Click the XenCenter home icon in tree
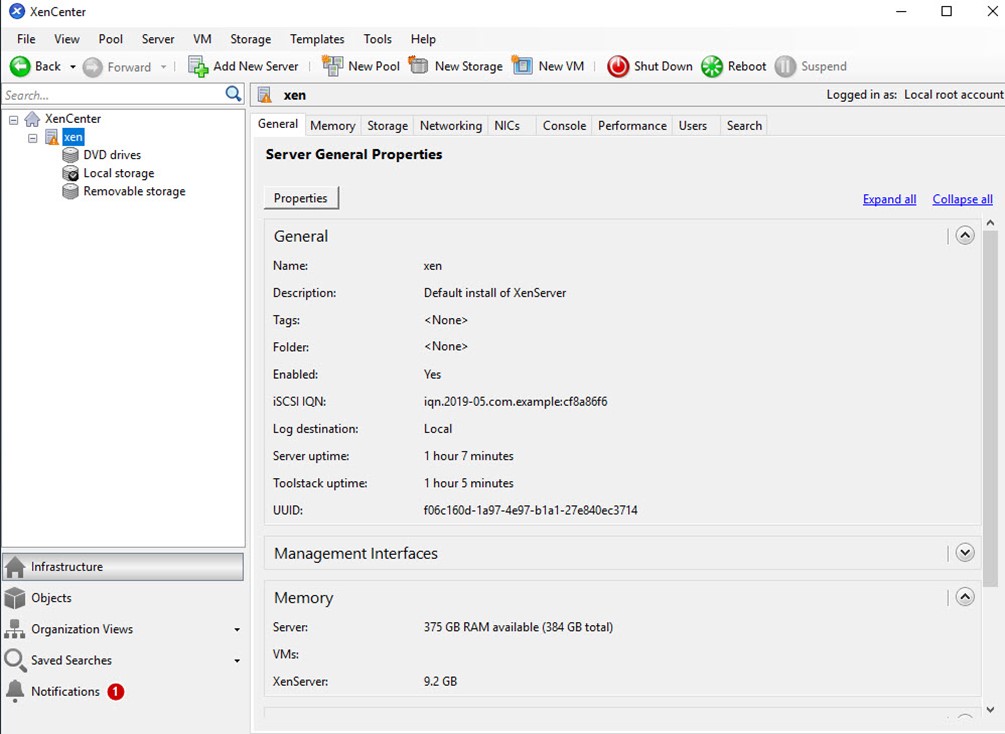Viewport: 1005px width, 734px height. click(32, 119)
